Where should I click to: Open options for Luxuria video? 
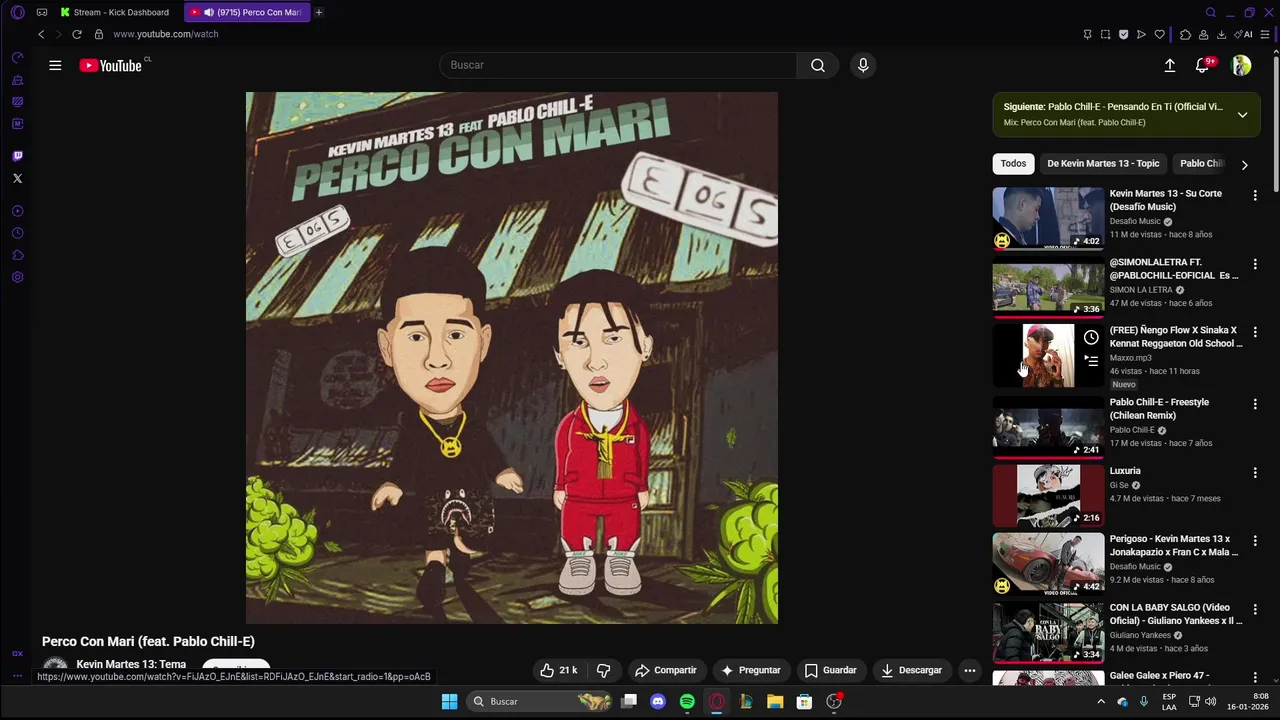pyautogui.click(x=1255, y=472)
